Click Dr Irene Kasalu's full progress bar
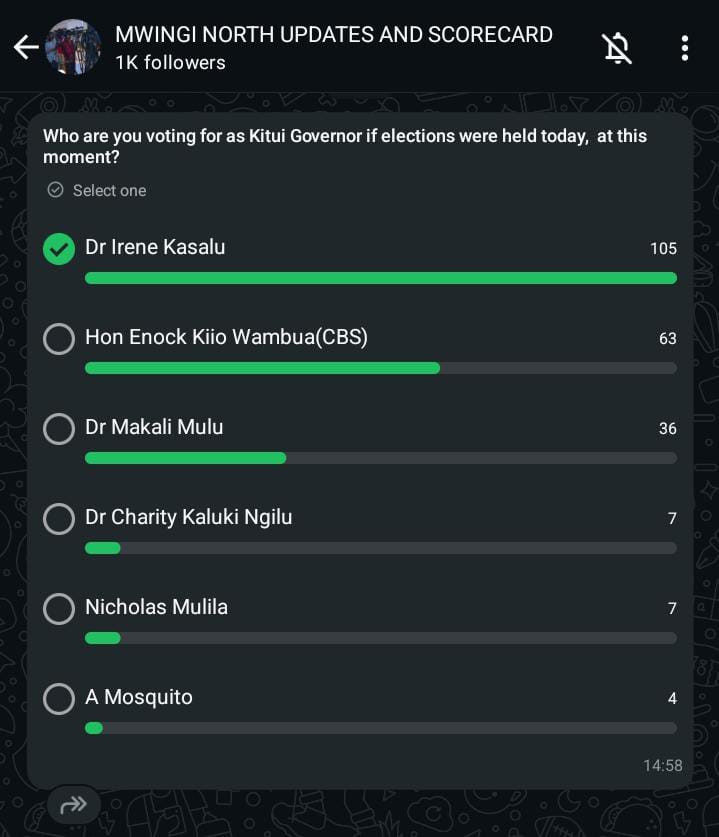This screenshot has height=837, width=719. [x=380, y=278]
